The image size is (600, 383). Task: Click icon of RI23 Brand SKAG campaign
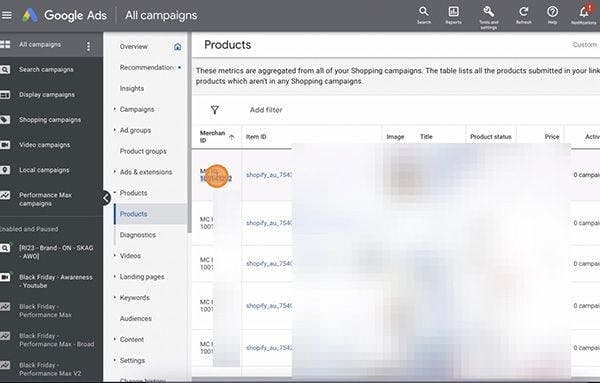(x=5, y=248)
